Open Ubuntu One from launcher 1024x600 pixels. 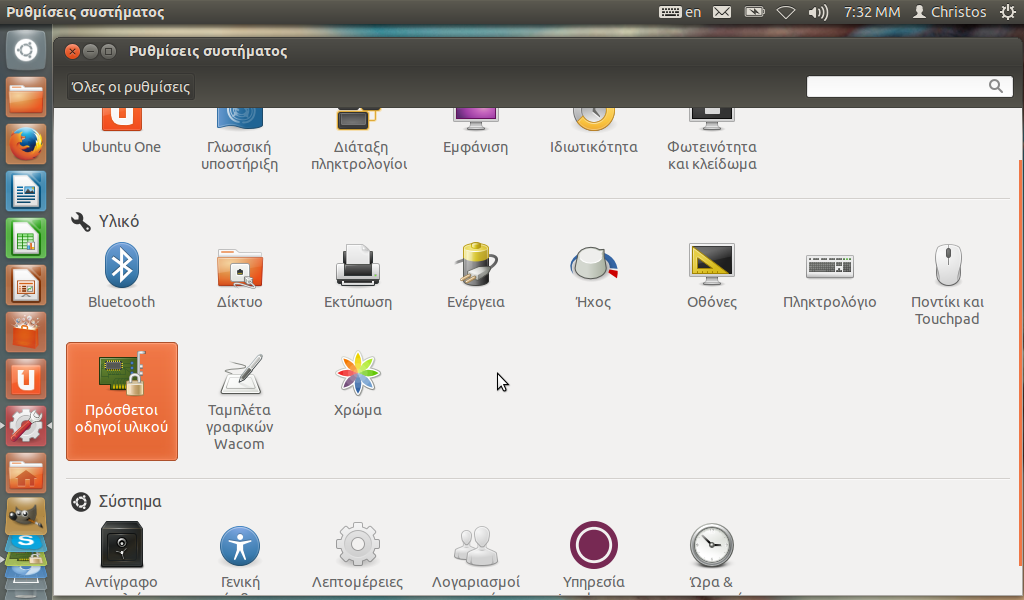tap(26, 379)
